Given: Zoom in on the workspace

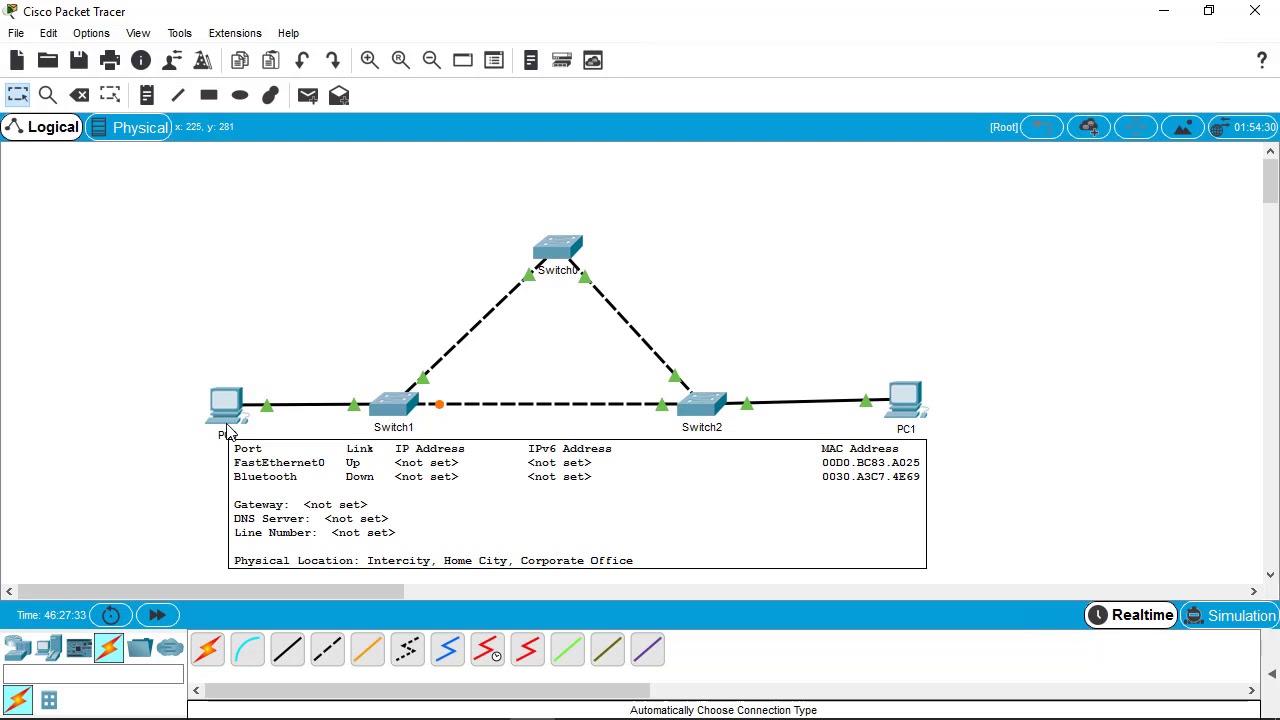Looking at the screenshot, I should point(370,61).
